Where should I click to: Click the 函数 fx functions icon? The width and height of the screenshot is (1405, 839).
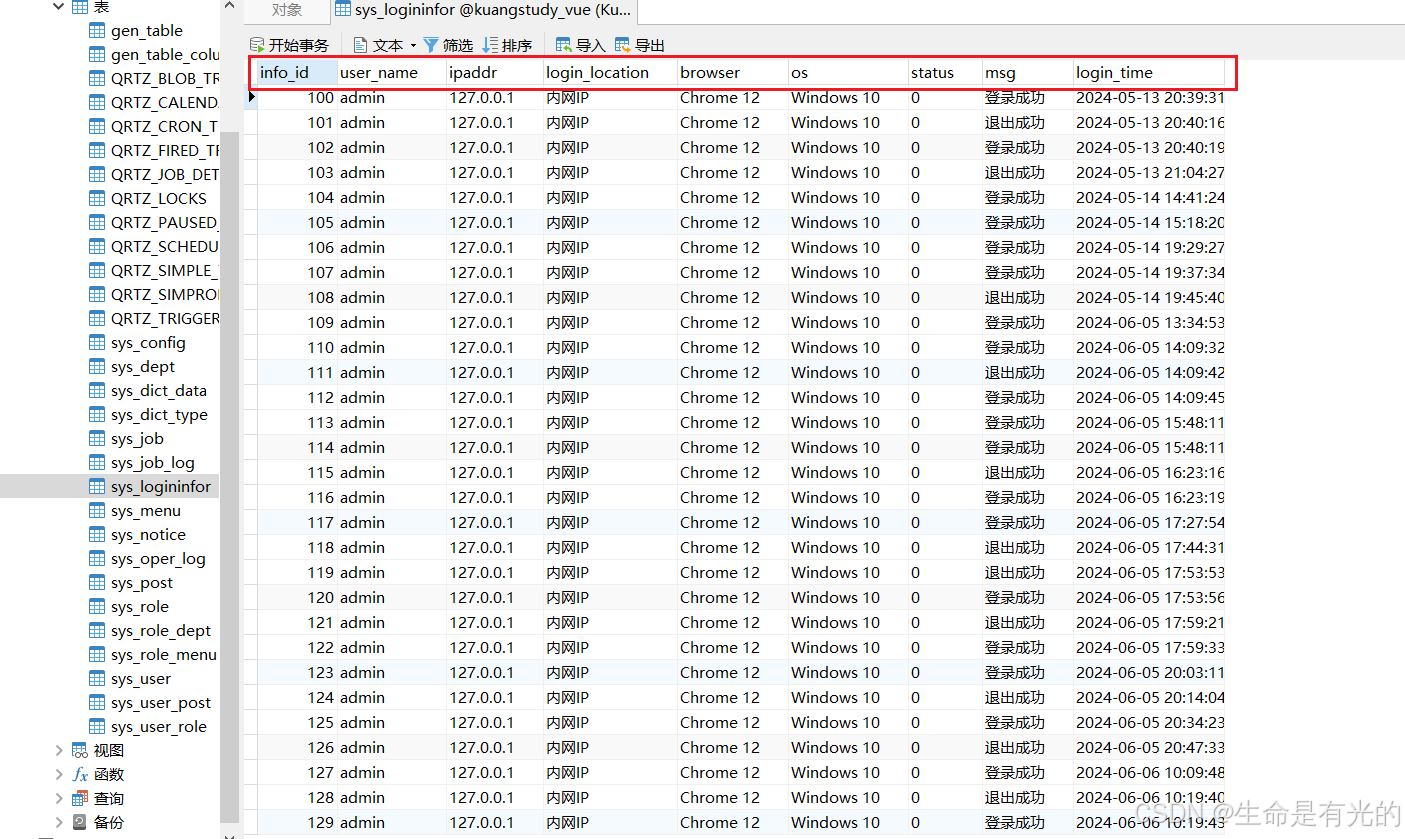[x=80, y=775]
